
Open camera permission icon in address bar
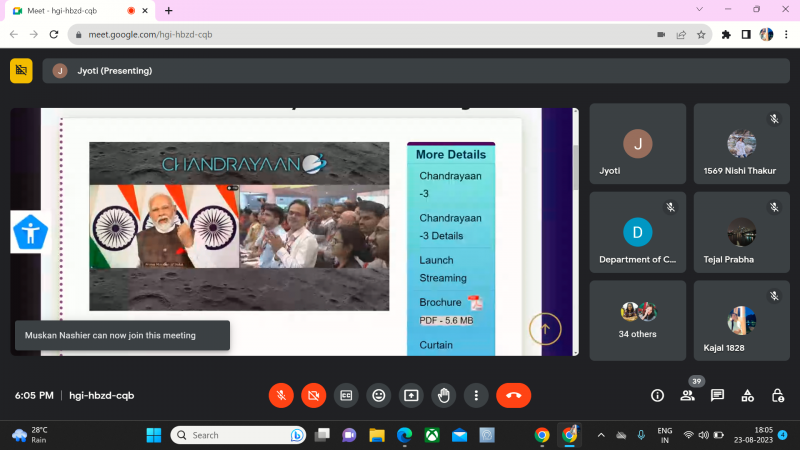[661, 35]
